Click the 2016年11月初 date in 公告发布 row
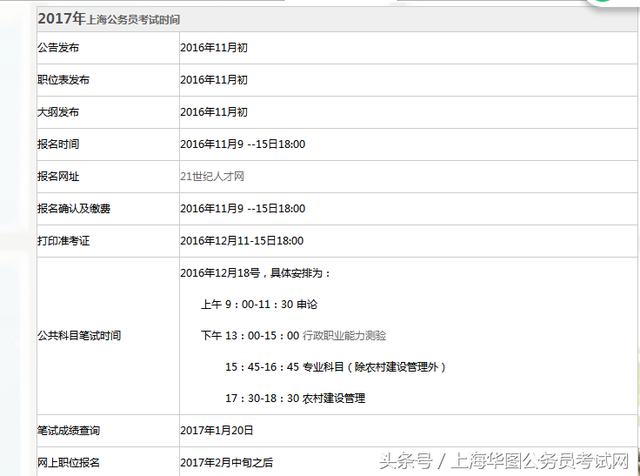The width and height of the screenshot is (640, 476). pyautogui.click(x=214, y=48)
